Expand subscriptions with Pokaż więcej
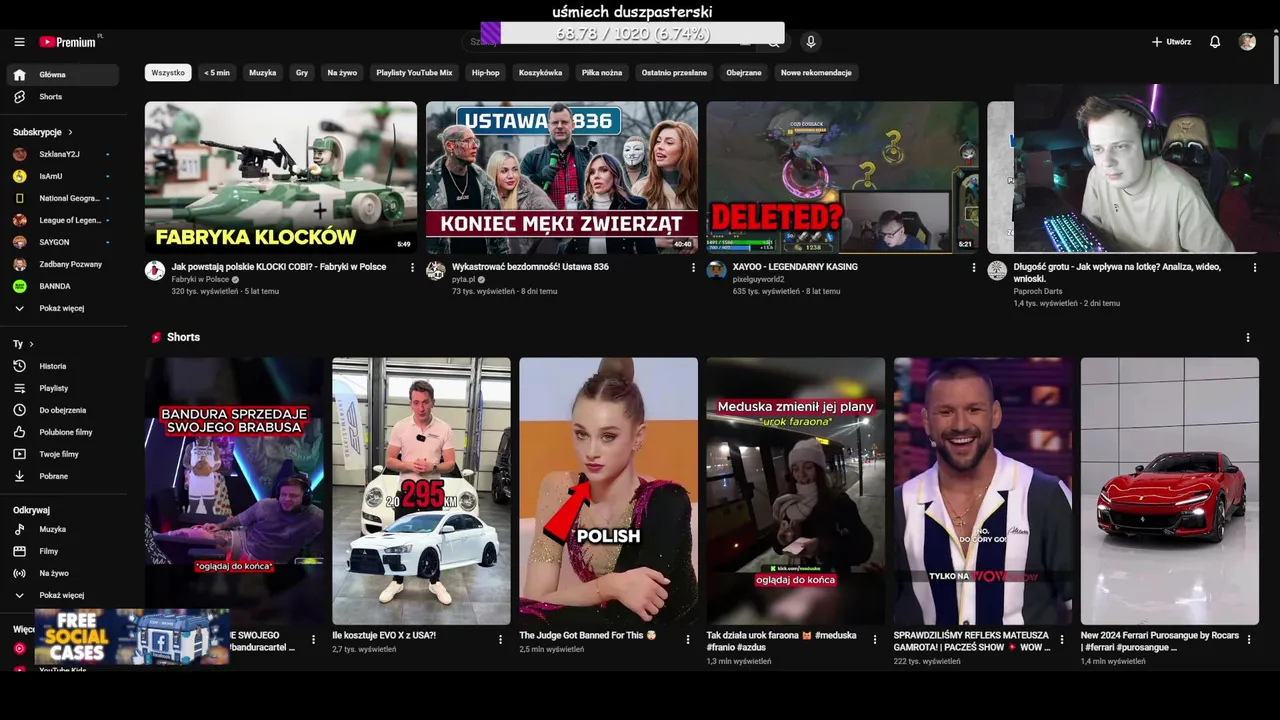The width and height of the screenshot is (1280, 720). 63,308
